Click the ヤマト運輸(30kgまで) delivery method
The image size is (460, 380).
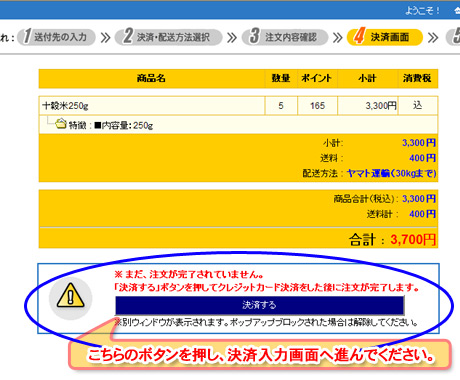pos(392,173)
